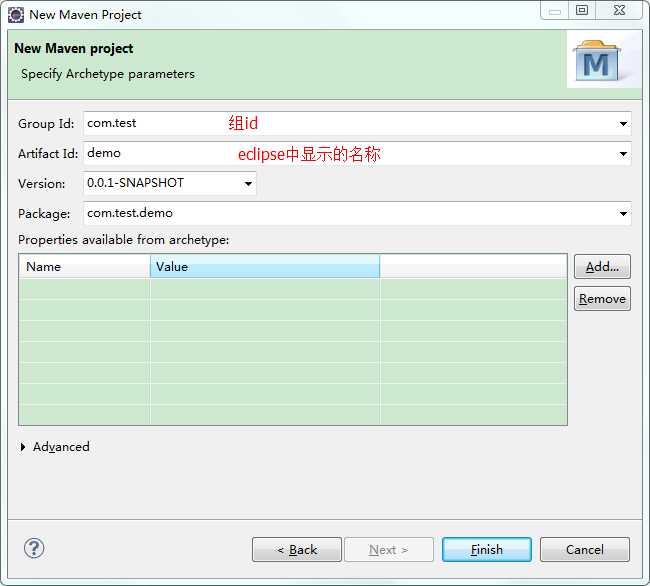Click the Maven M wizard banner icon
The image size is (650, 586).
[597, 61]
